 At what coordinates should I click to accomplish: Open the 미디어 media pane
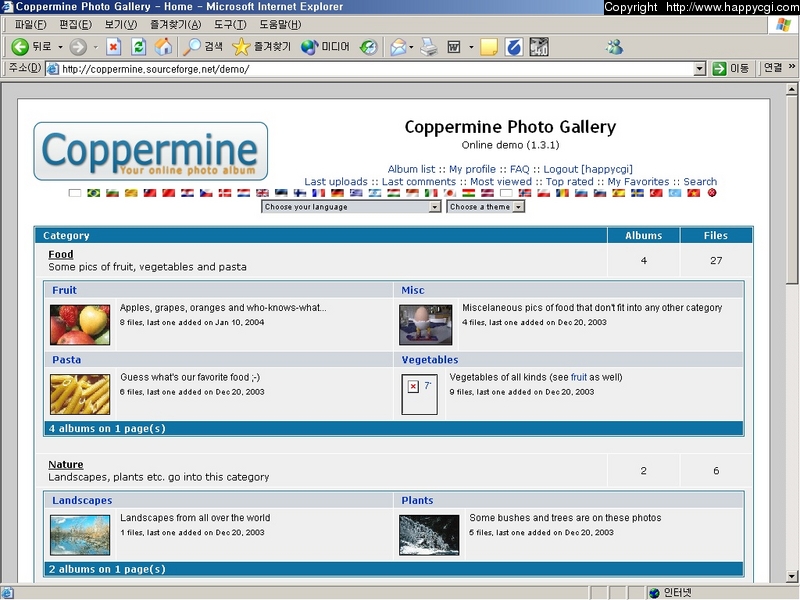(x=325, y=47)
